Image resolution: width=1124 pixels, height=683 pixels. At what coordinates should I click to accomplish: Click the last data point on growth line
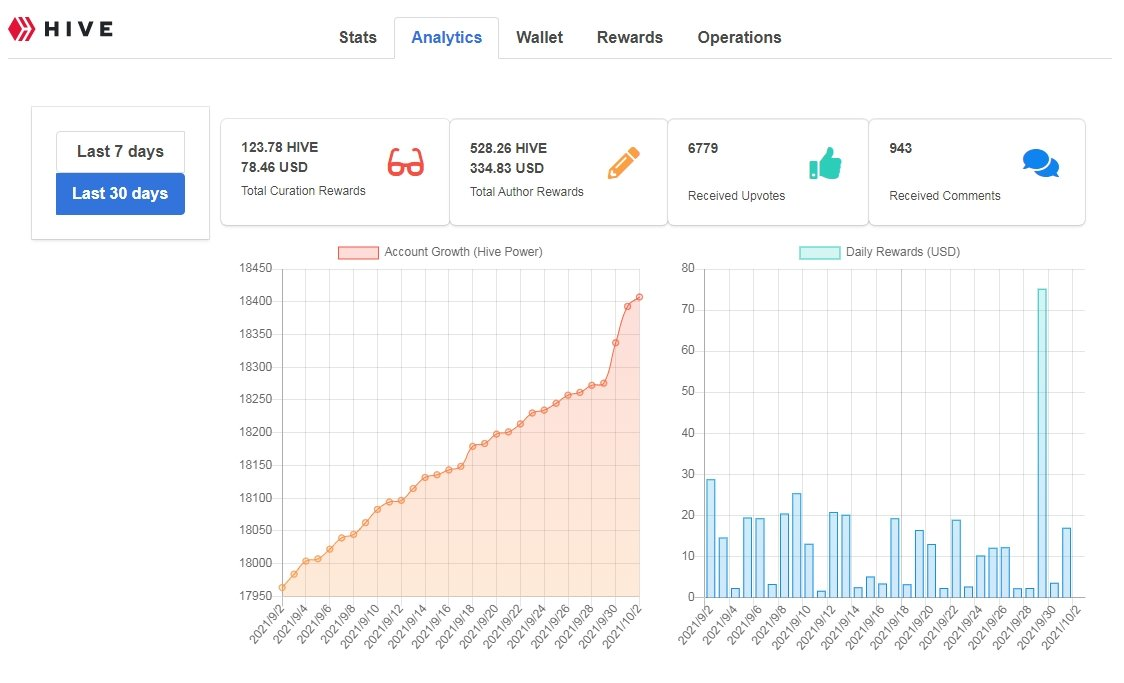(x=639, y=297)
